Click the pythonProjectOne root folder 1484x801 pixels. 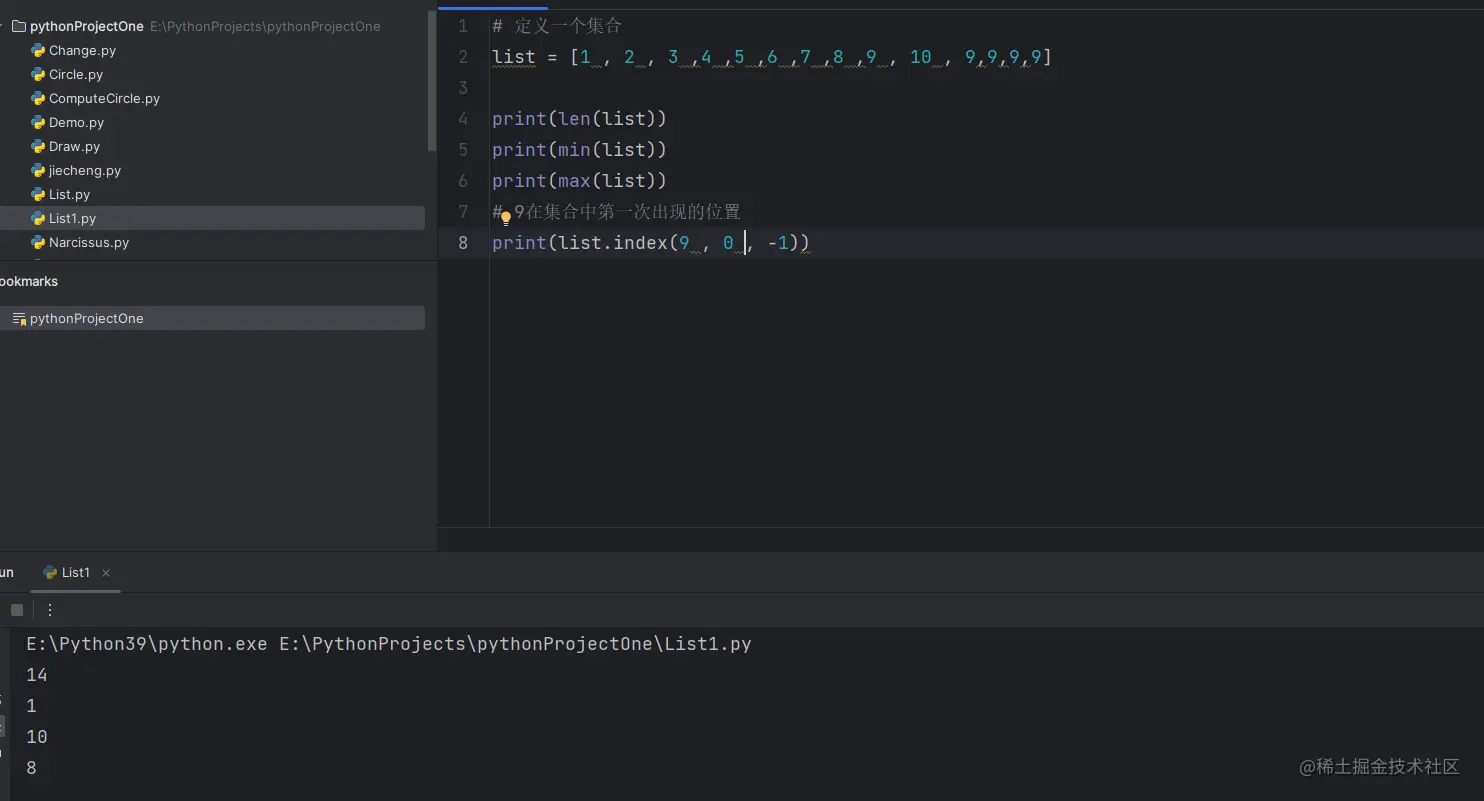[x=87, y=26]
